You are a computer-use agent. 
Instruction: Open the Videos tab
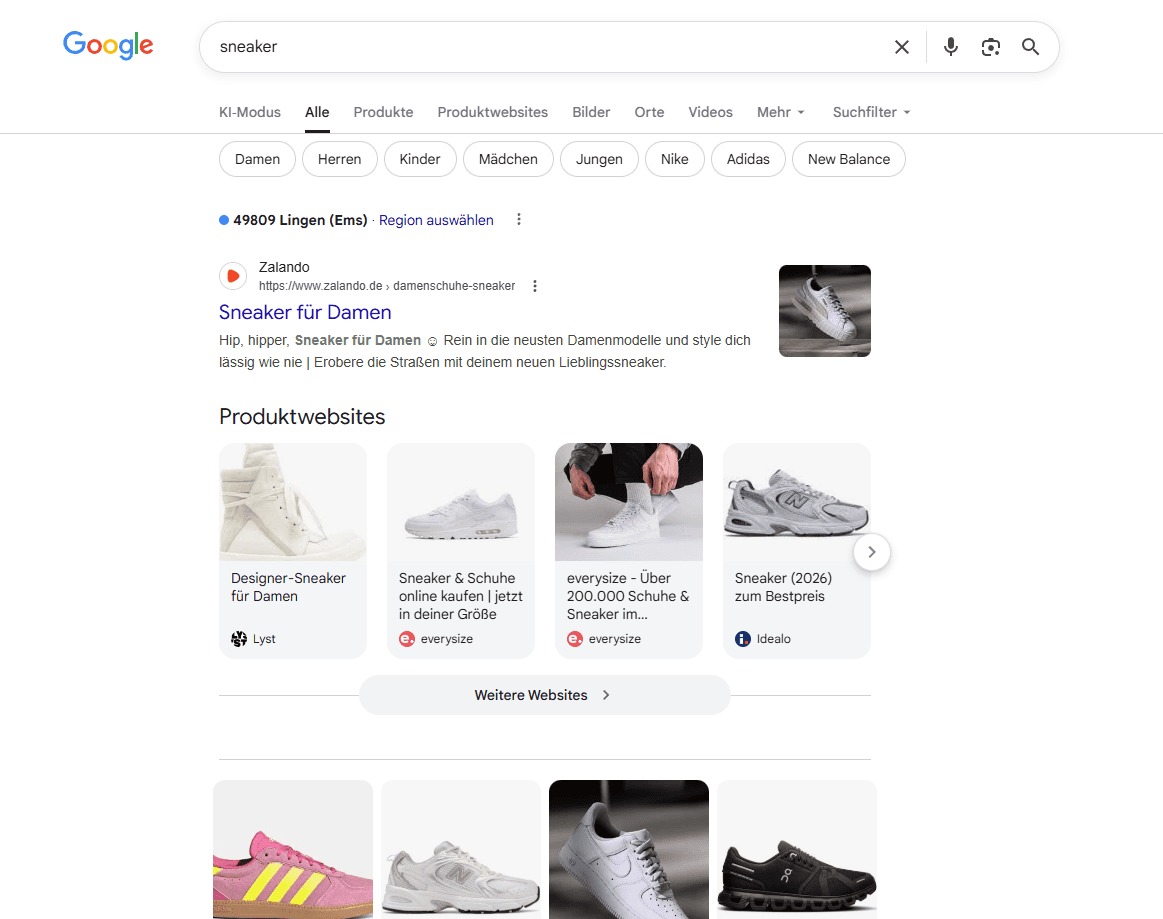(711, 112)
